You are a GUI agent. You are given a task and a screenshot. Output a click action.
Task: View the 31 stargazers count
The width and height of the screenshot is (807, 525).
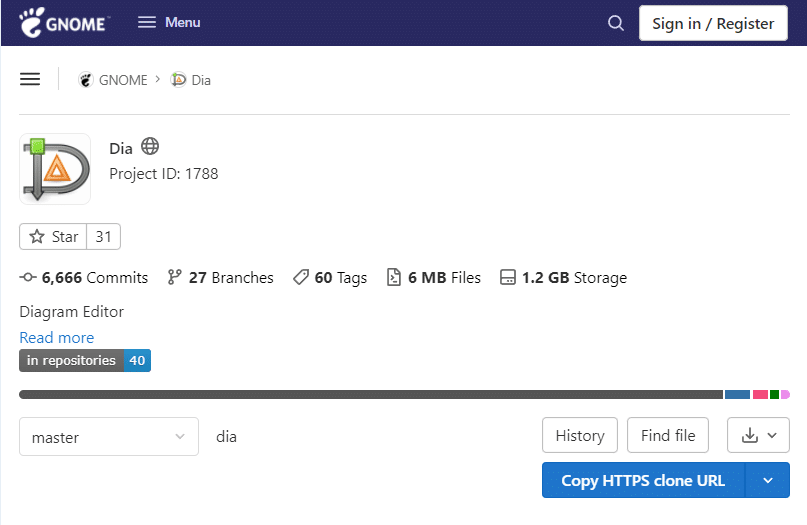pos(103,236)
